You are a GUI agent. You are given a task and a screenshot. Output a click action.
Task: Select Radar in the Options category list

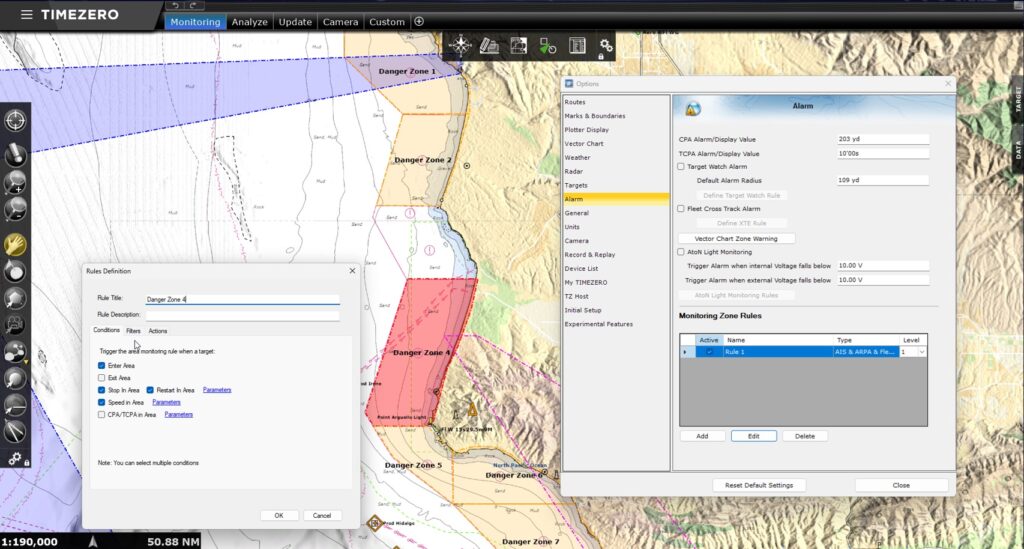click(574, 171)
